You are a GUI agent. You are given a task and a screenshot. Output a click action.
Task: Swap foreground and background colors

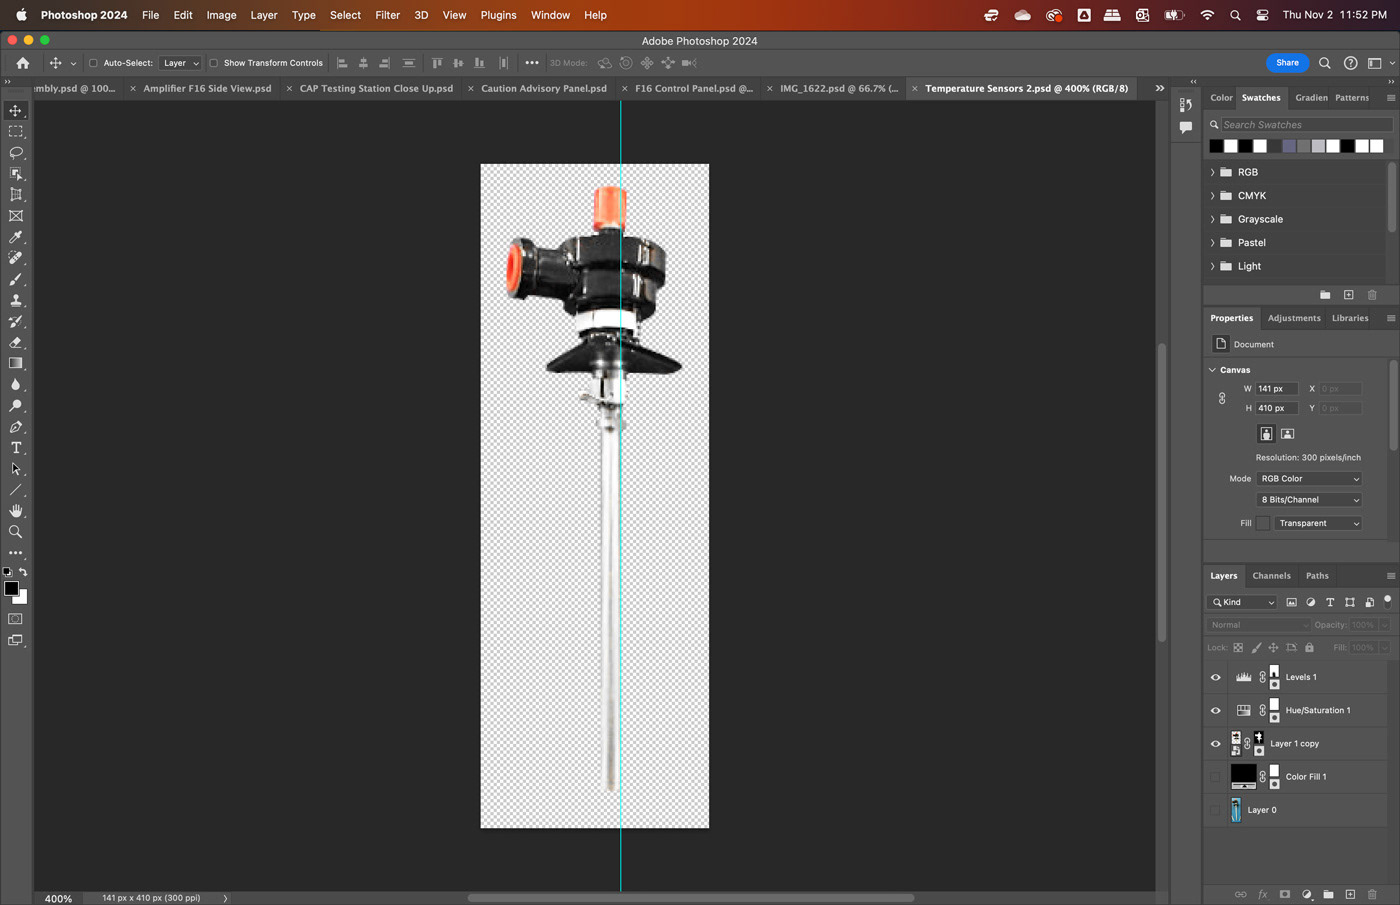[x=23, y=572]
